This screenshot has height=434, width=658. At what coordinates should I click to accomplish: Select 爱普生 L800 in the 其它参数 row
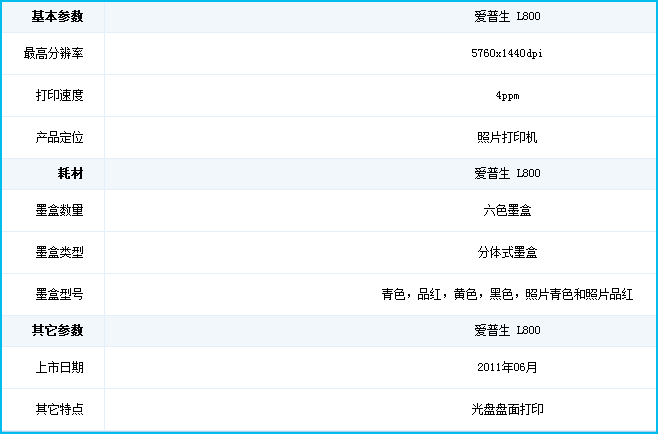point(507,331)
